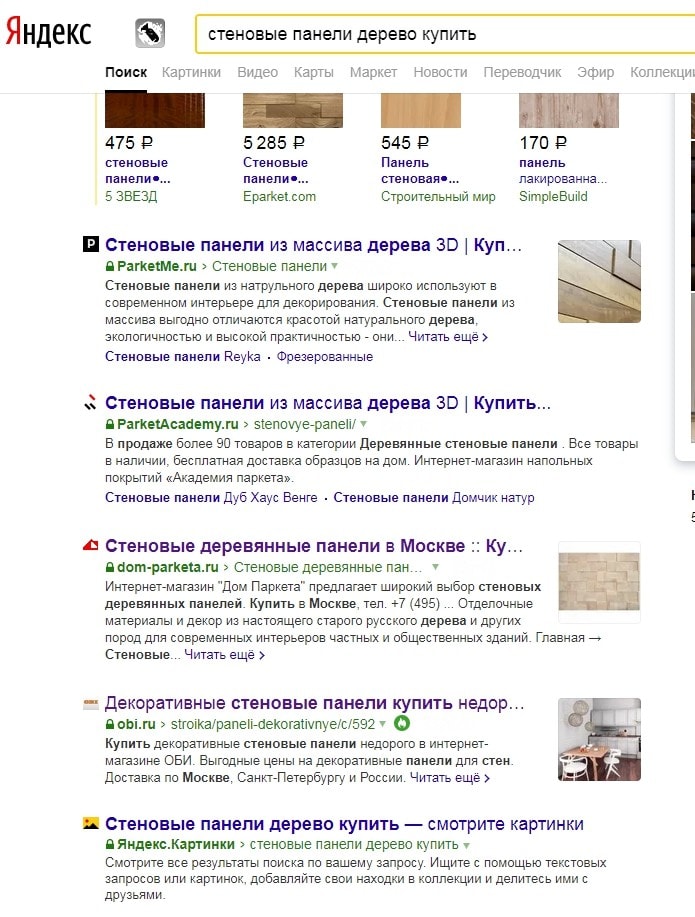
Task: Open the wood panel thumbnail for dom-parketa.ru
Action: click(x=599, y=582)
